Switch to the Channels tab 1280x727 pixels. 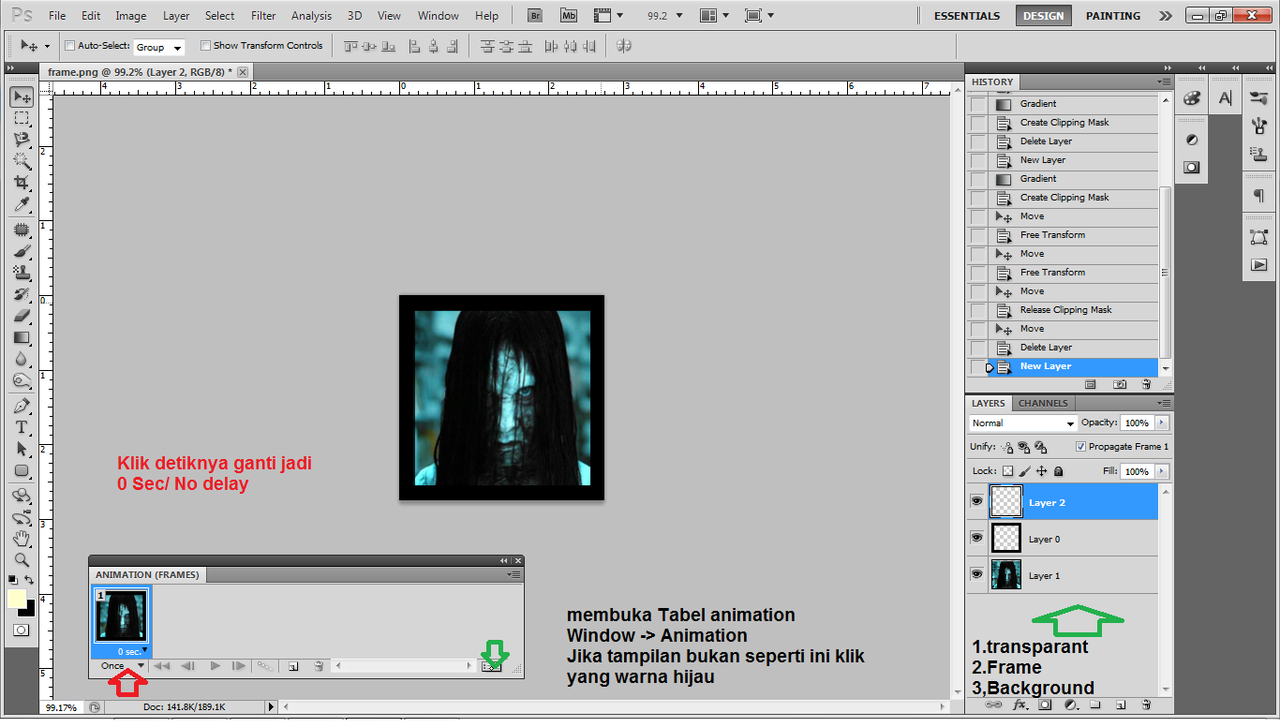pyautogui.click(x=1043, y=402)
